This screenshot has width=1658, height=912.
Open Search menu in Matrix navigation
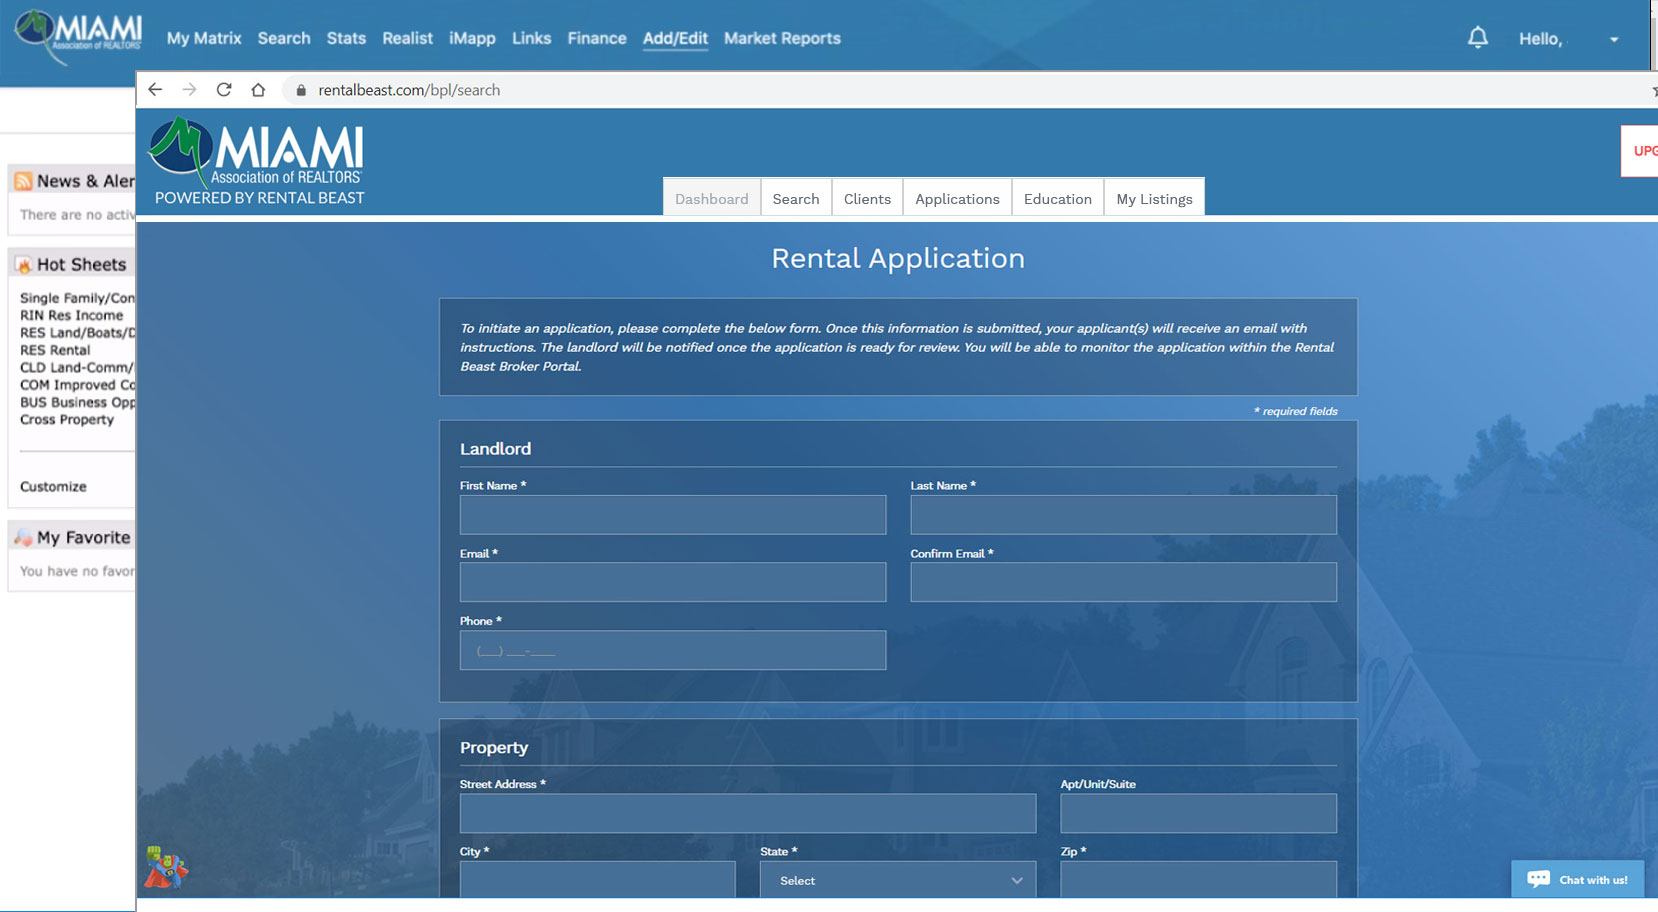pyautogui.click(x=284, y=38)
